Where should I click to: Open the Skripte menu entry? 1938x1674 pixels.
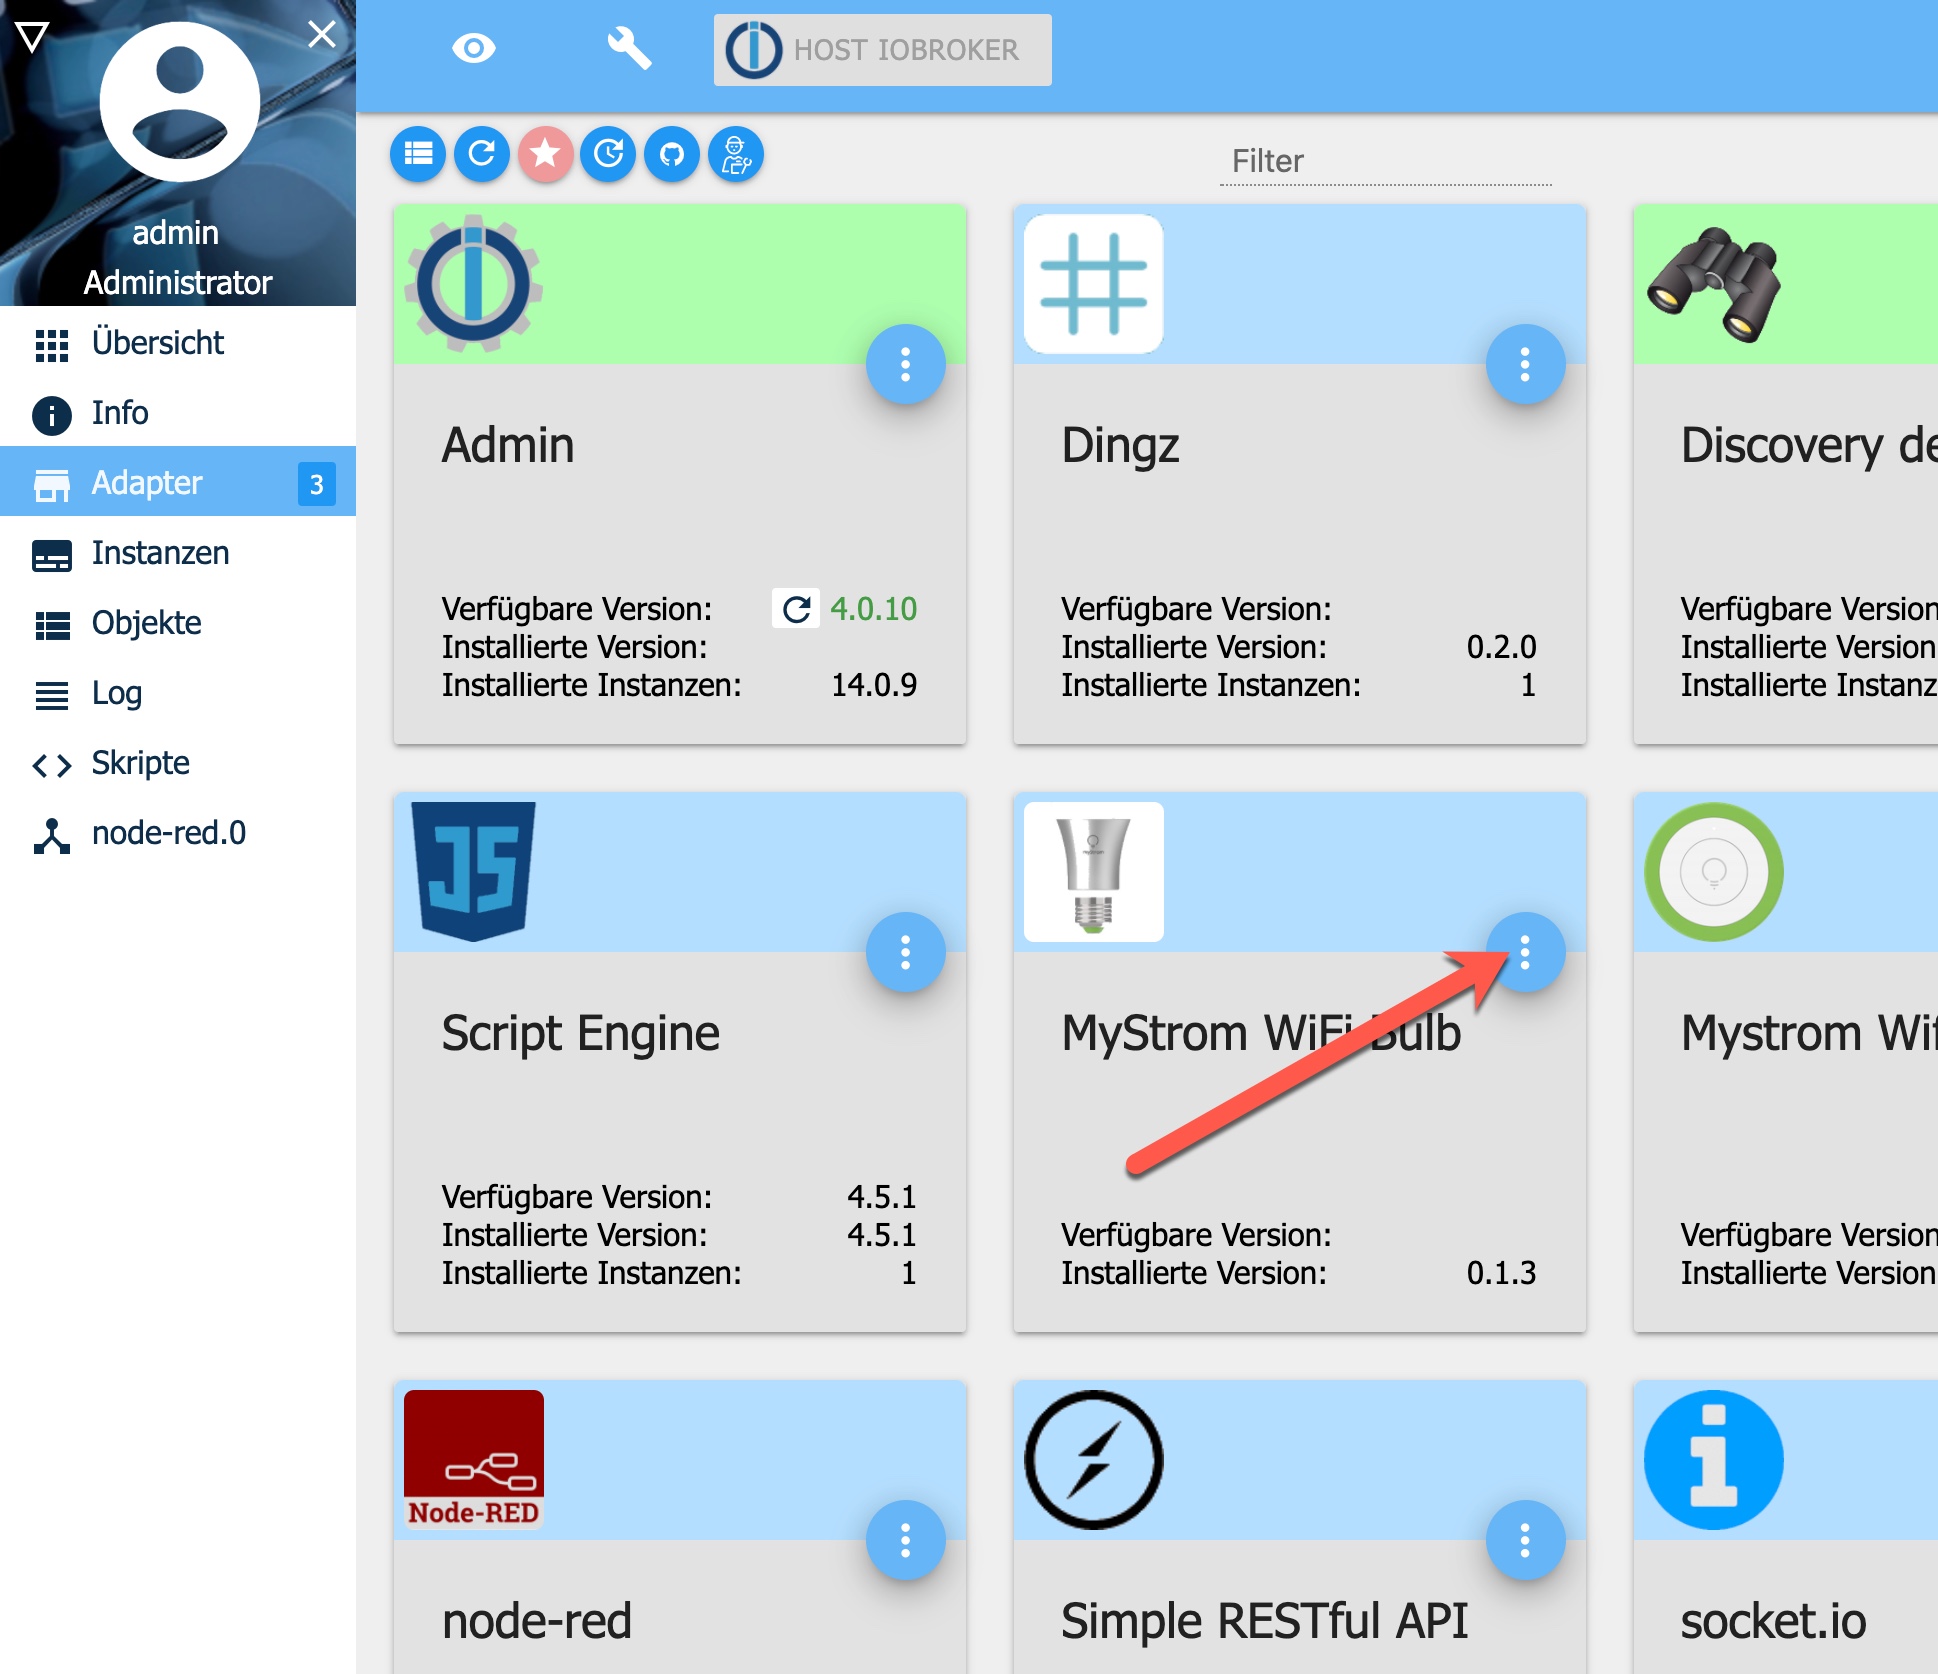[x=140, y=763]
